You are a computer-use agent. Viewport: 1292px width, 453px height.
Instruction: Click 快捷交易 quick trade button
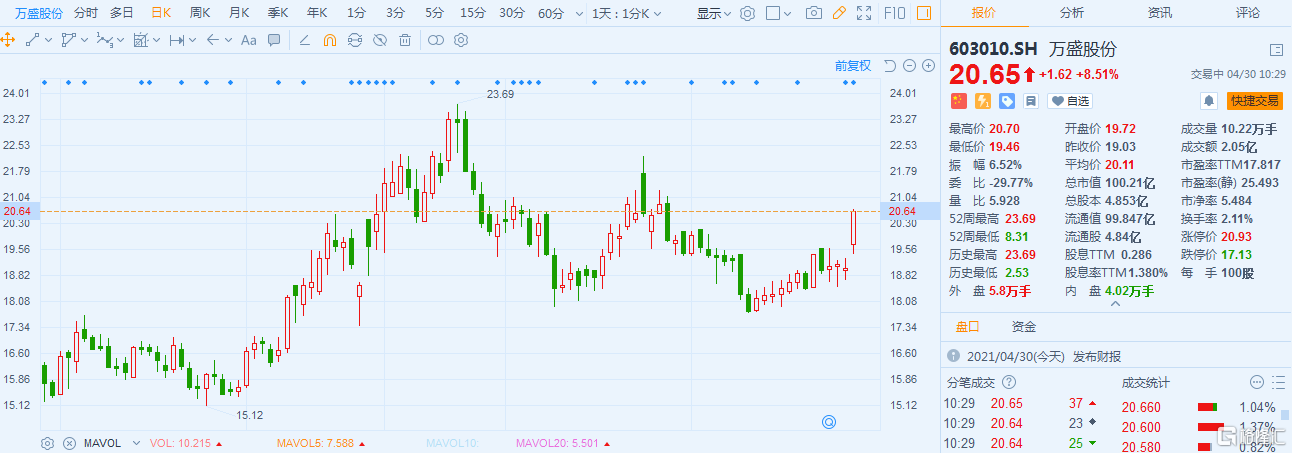[x=1254, y=100]
